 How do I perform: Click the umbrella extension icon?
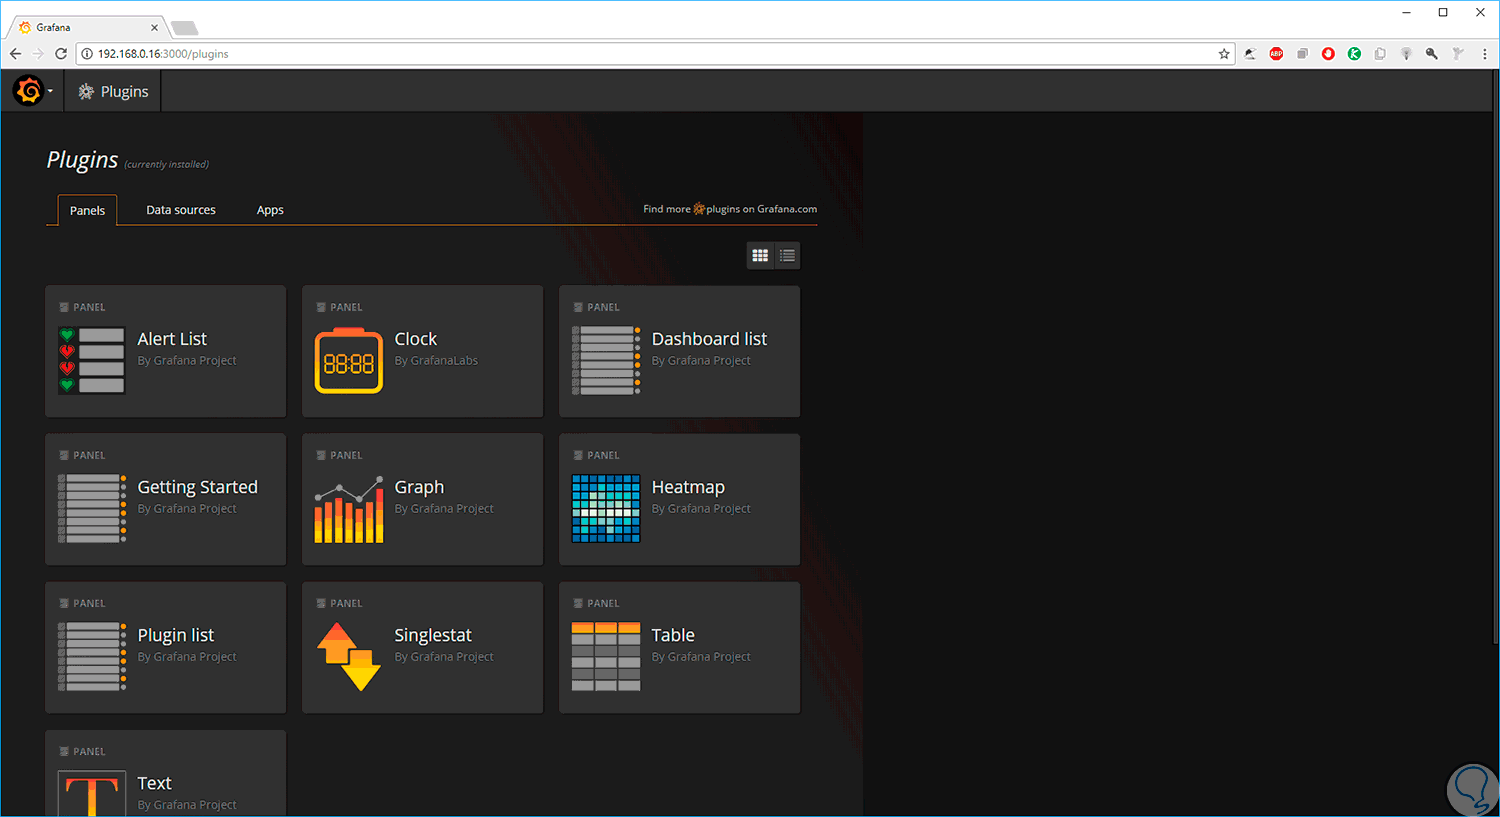[x=1250, y=54]
